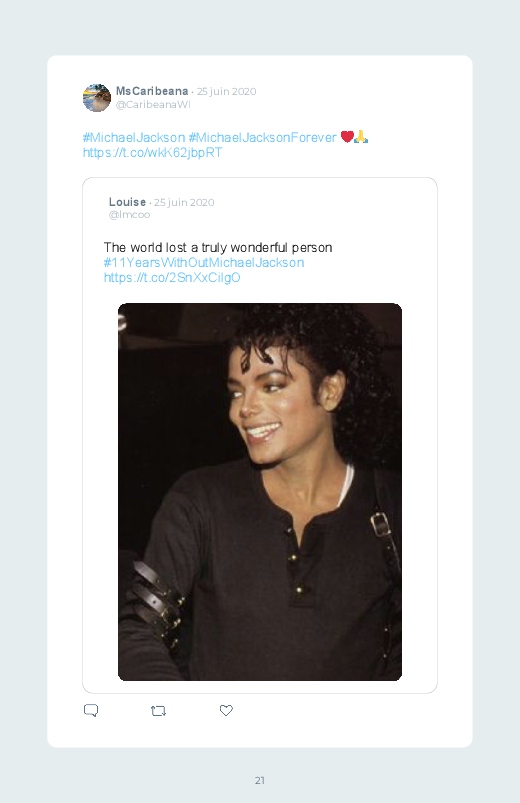
Task: Open the #MichaelJackson hashtag
Action: [x=134, y=137]
